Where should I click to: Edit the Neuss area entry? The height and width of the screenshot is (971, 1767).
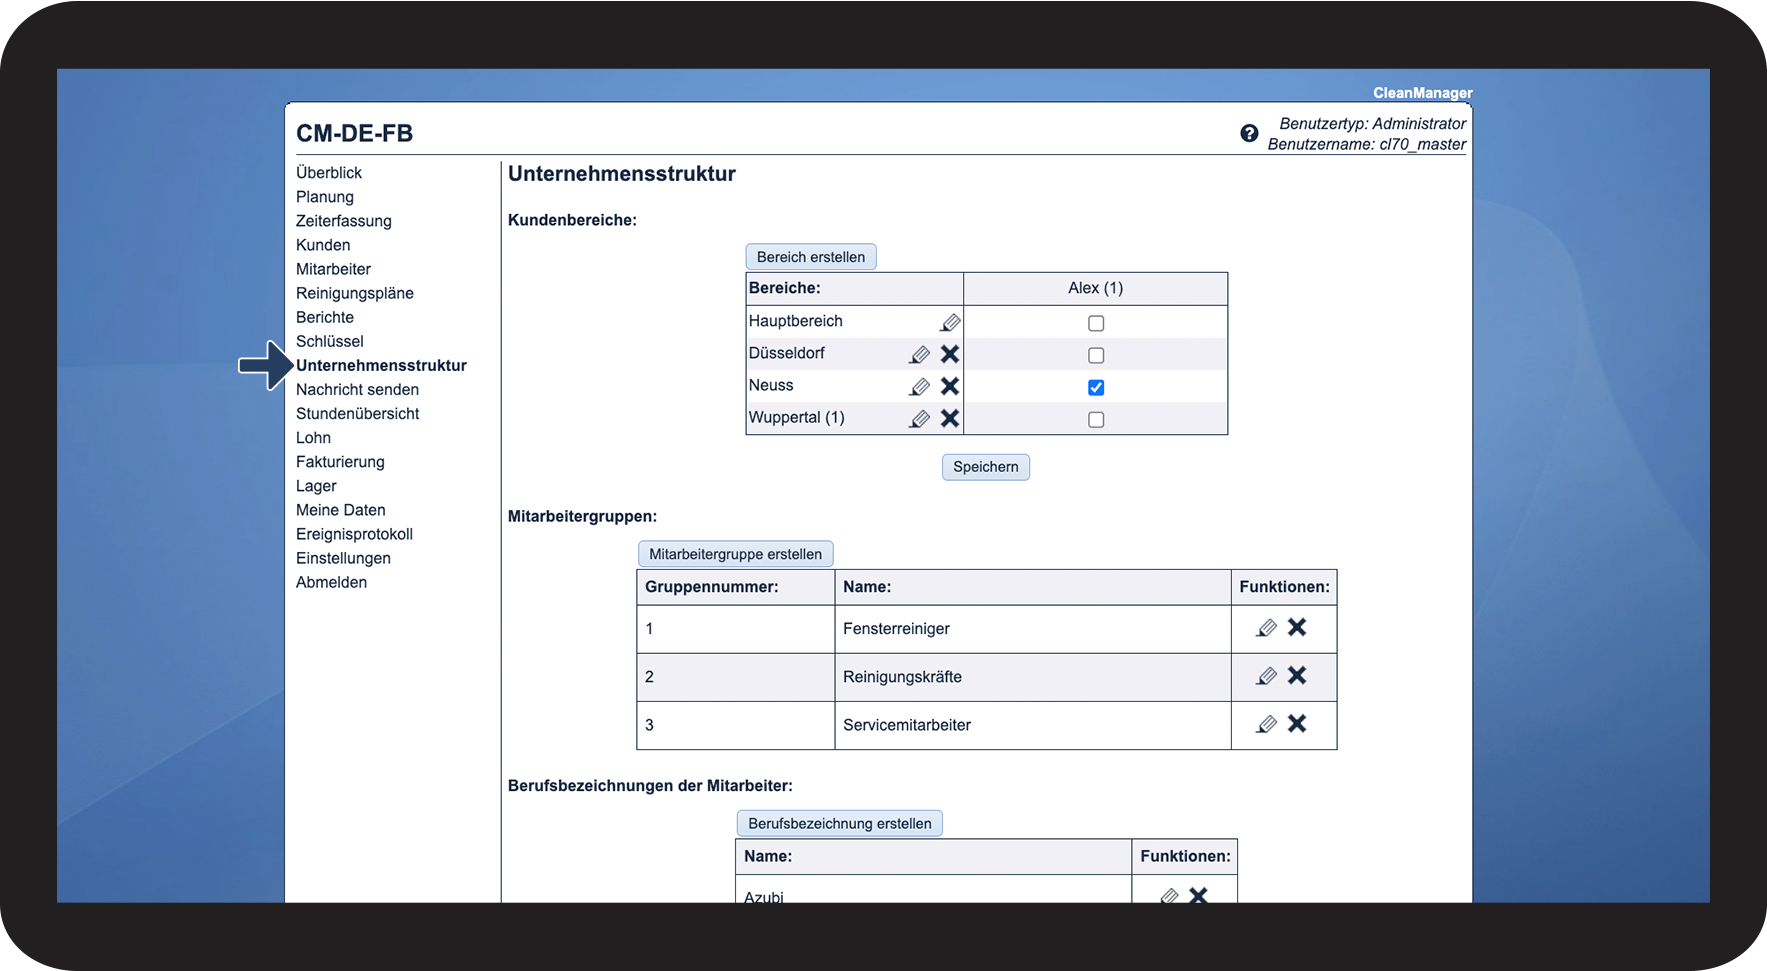(919, 387)
